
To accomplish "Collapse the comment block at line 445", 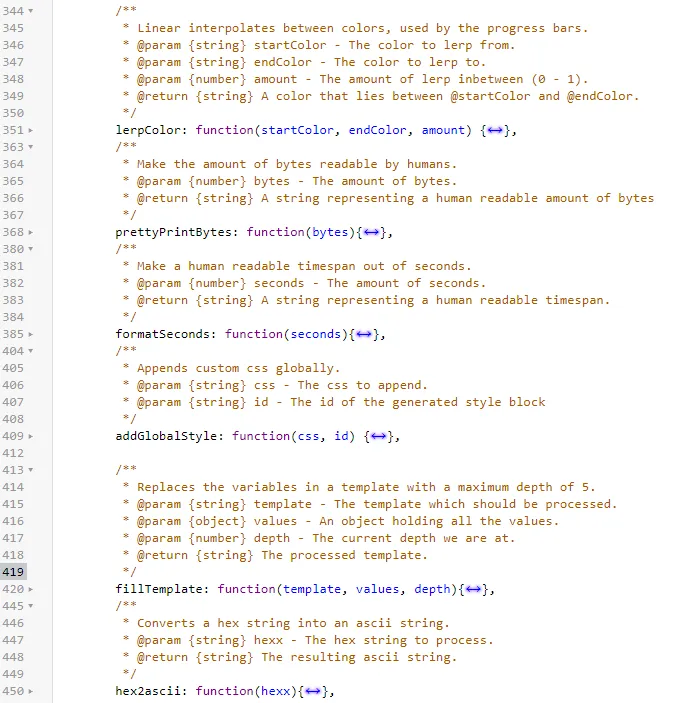I will (x=30, y=606).
